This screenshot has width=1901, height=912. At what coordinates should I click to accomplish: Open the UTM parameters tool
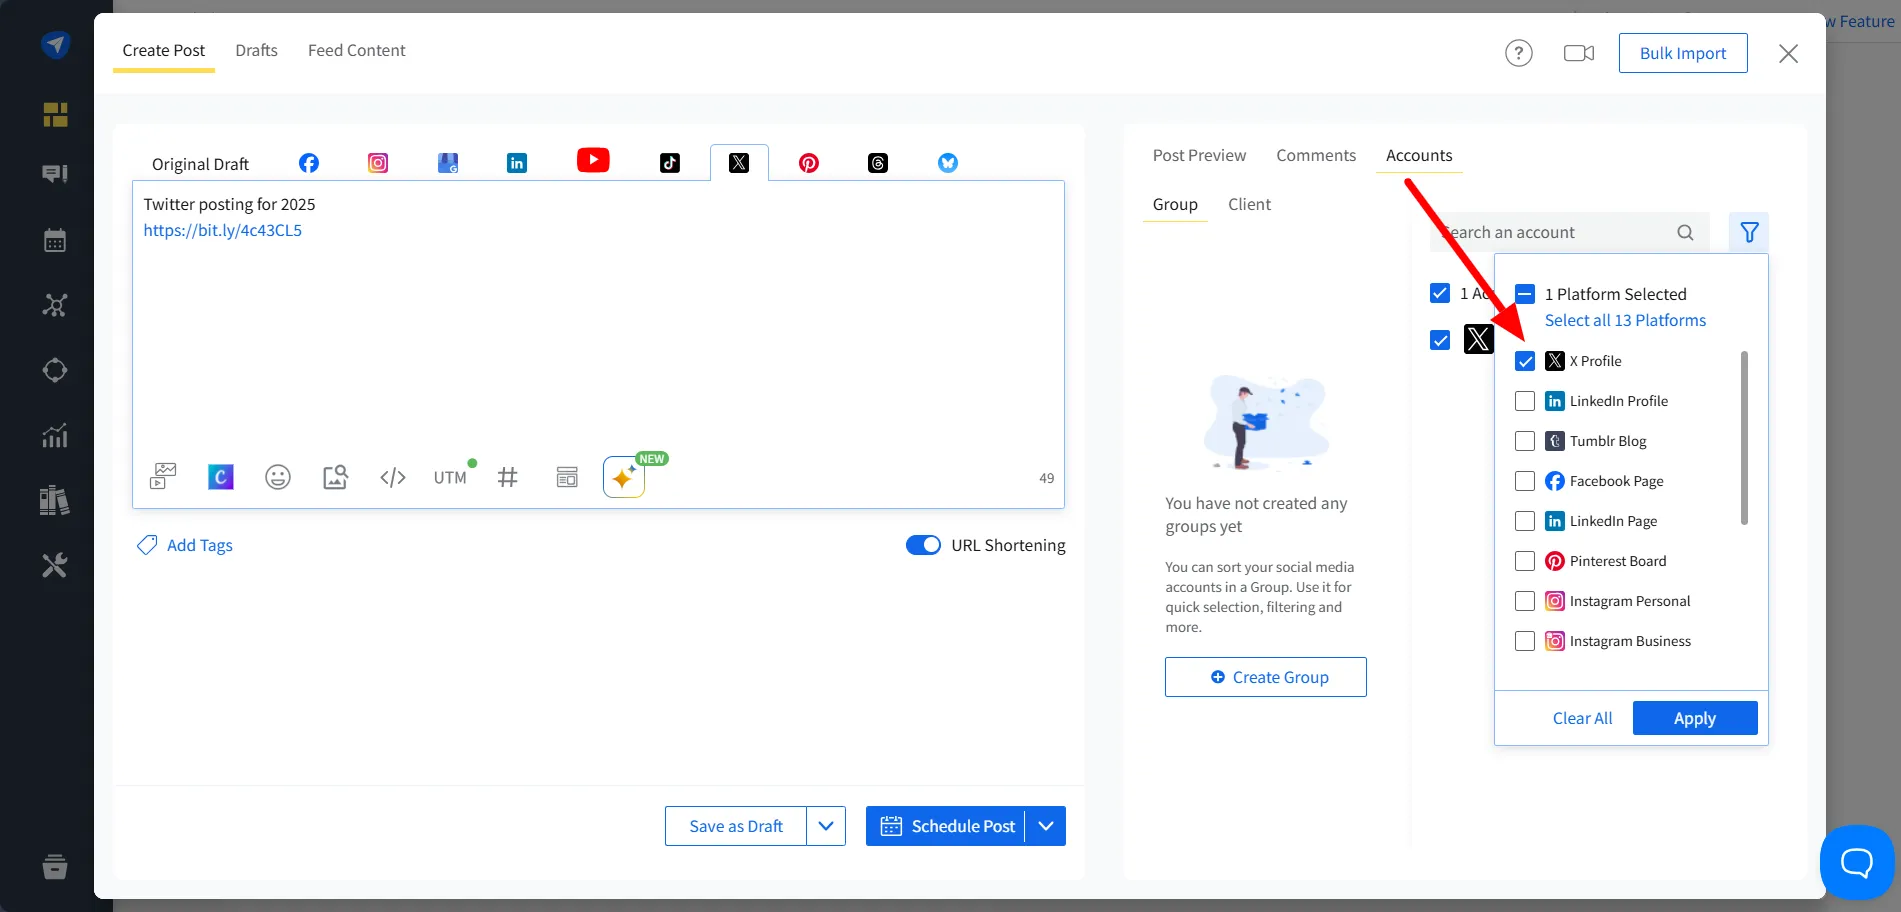(x=450, y=478)
